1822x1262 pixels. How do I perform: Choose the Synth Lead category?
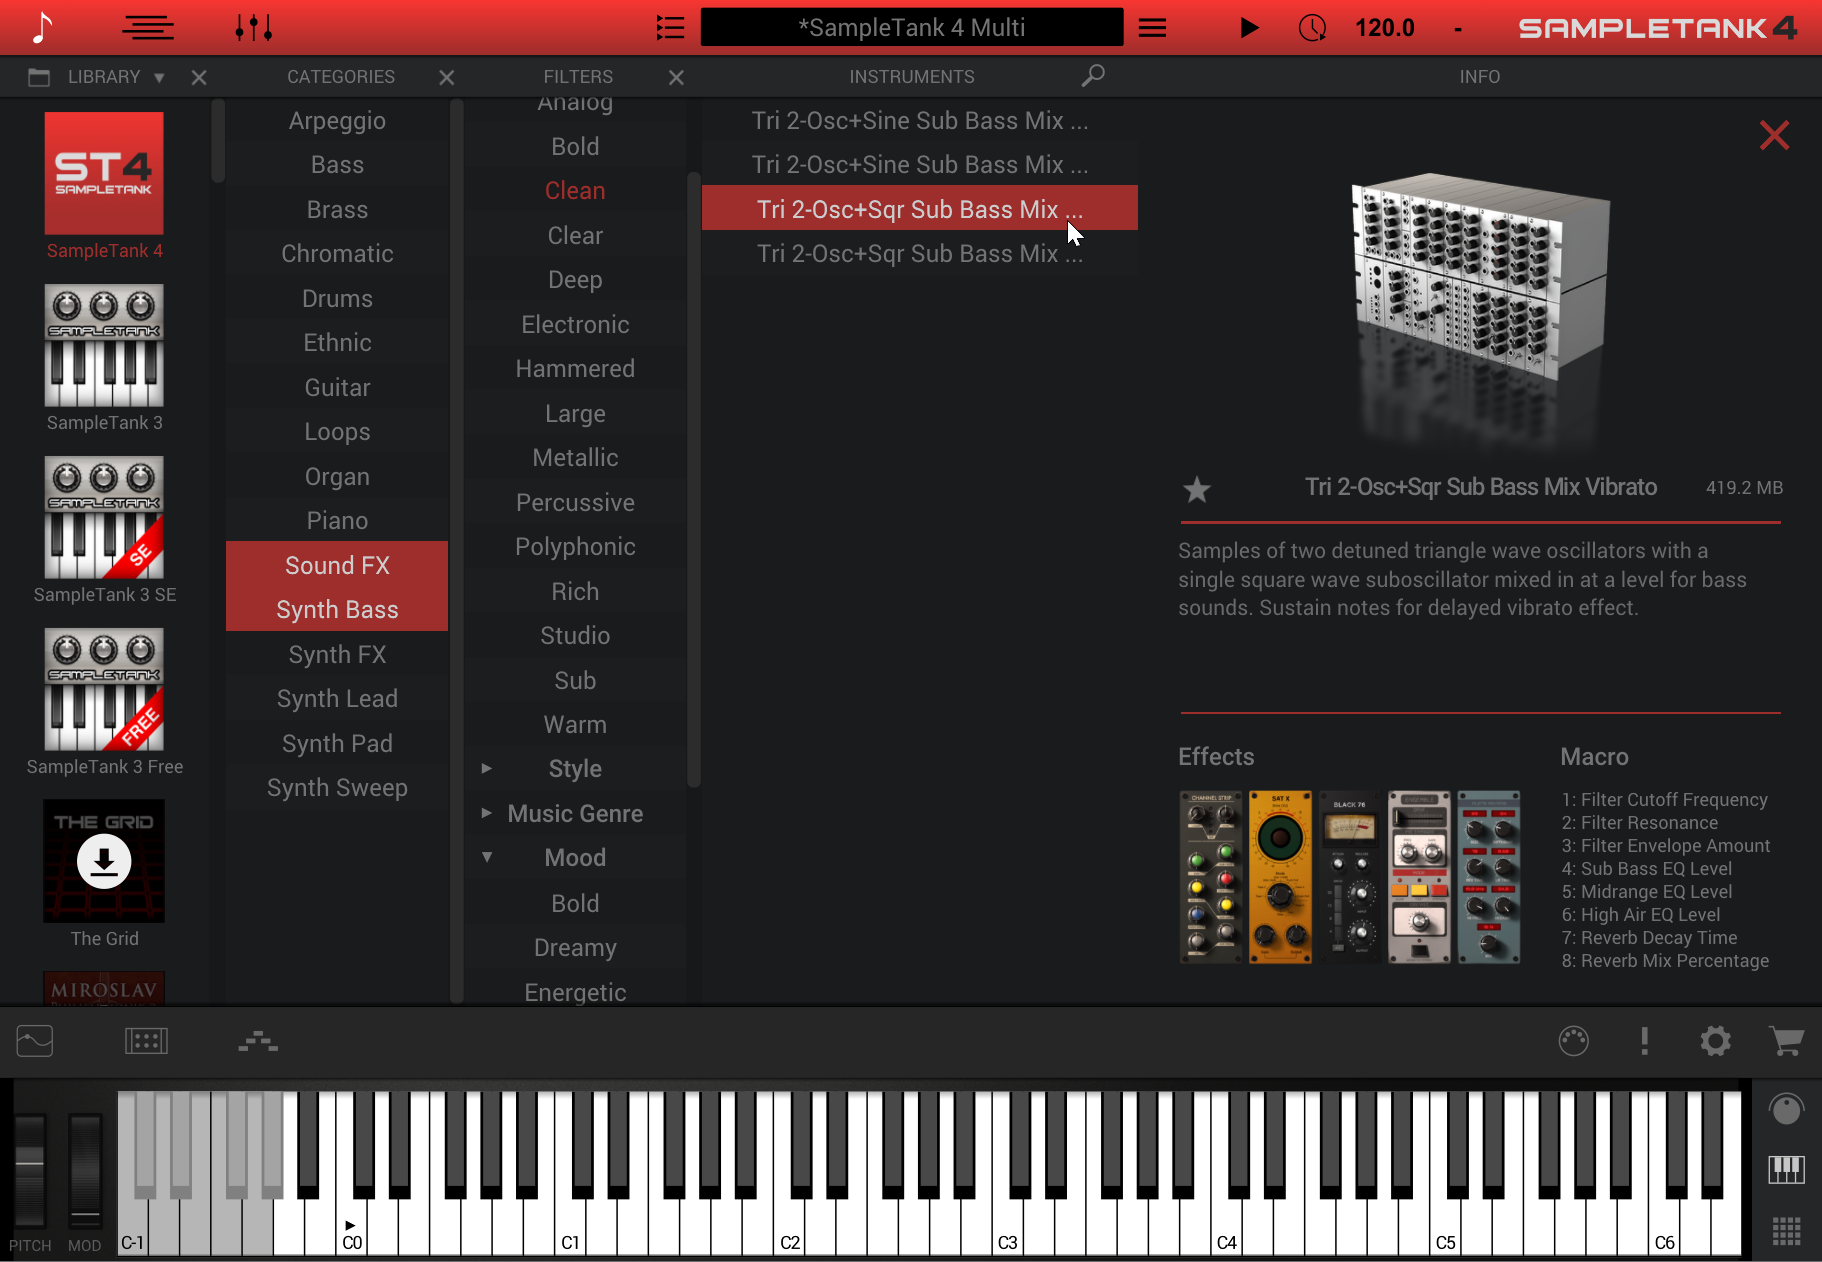pyautogui.click(x=337, y=699)
